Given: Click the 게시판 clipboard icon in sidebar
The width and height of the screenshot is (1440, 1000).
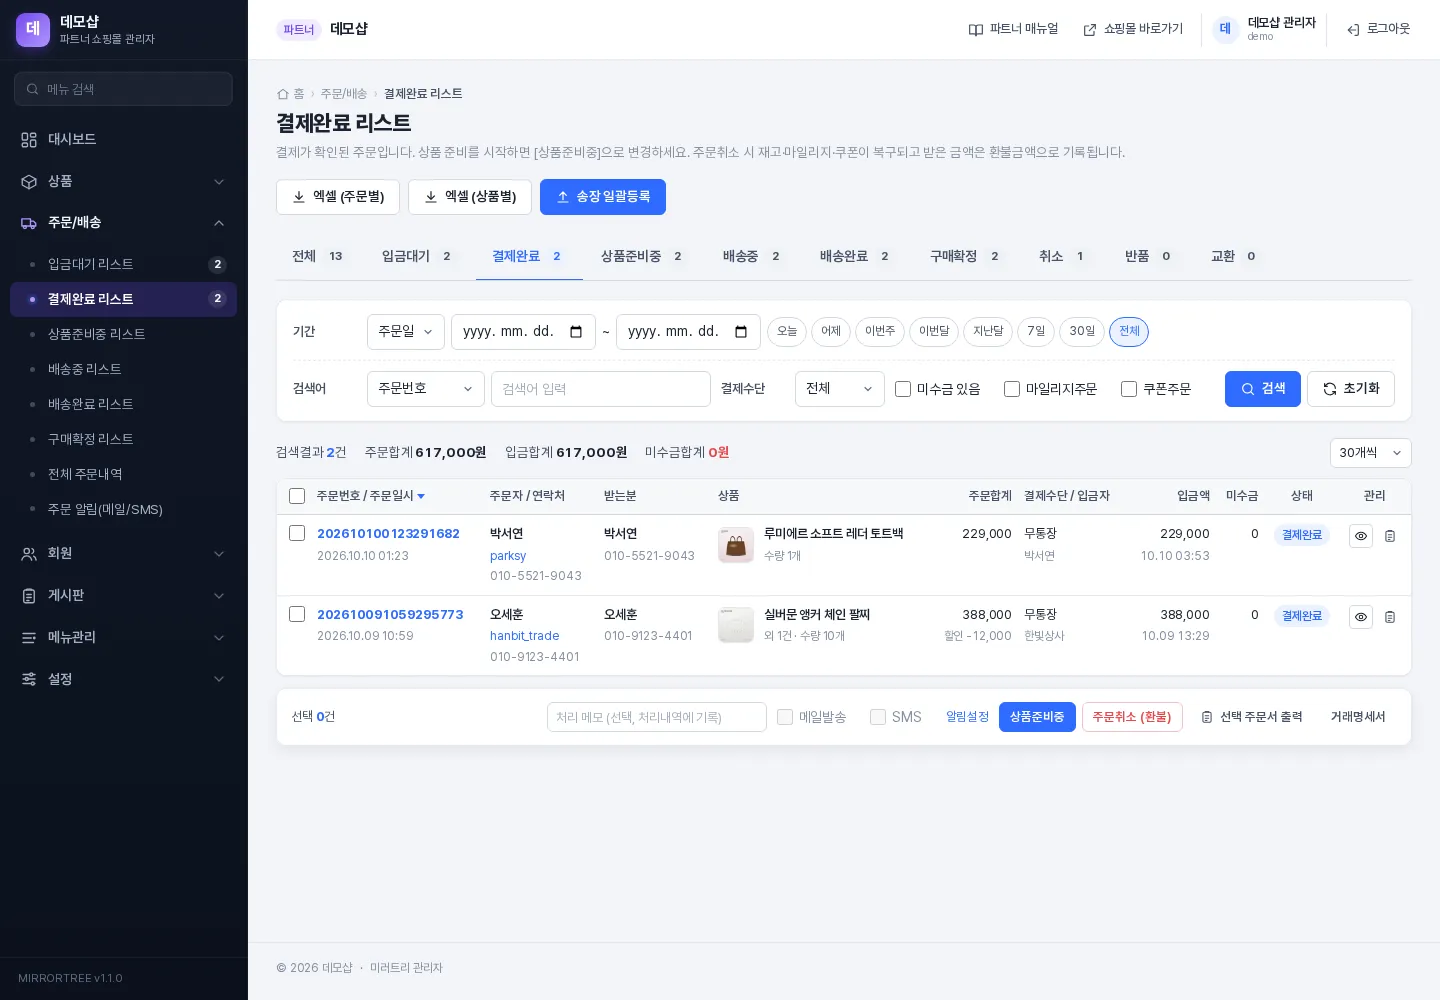Looking at the screenshot, I should pos(29,596).
